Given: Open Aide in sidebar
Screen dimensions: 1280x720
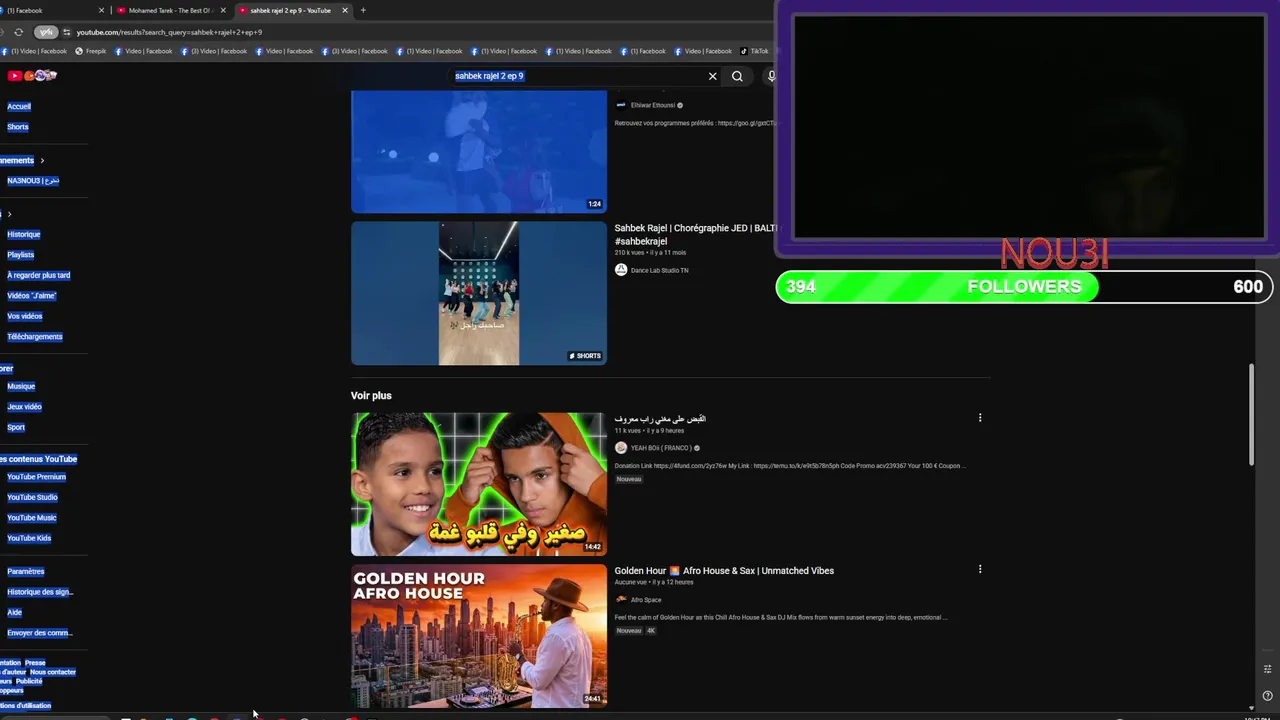Looking at the screenshot, I should coord(14,612).
